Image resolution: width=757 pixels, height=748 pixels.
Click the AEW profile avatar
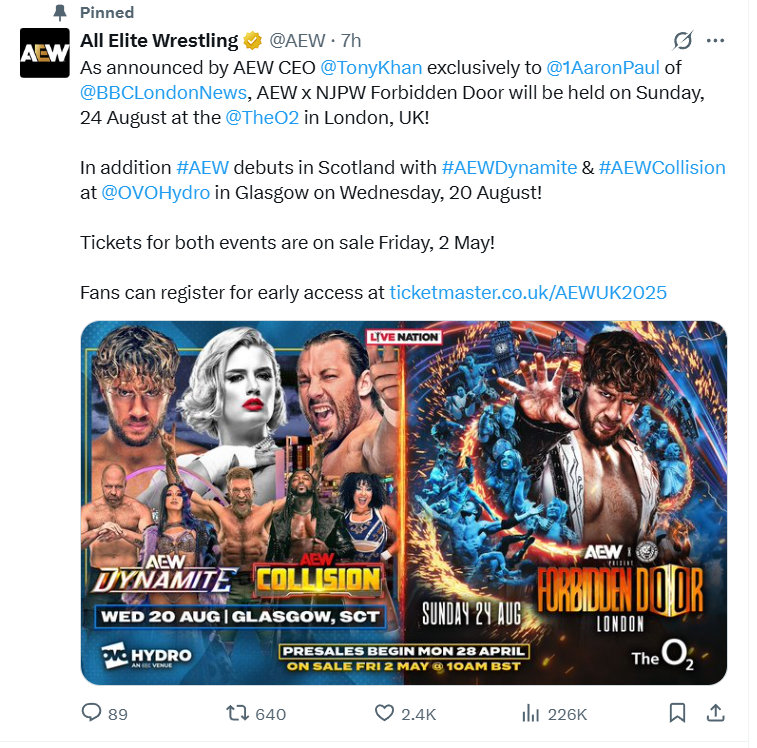pyautogui.click(x=44, y=53)
